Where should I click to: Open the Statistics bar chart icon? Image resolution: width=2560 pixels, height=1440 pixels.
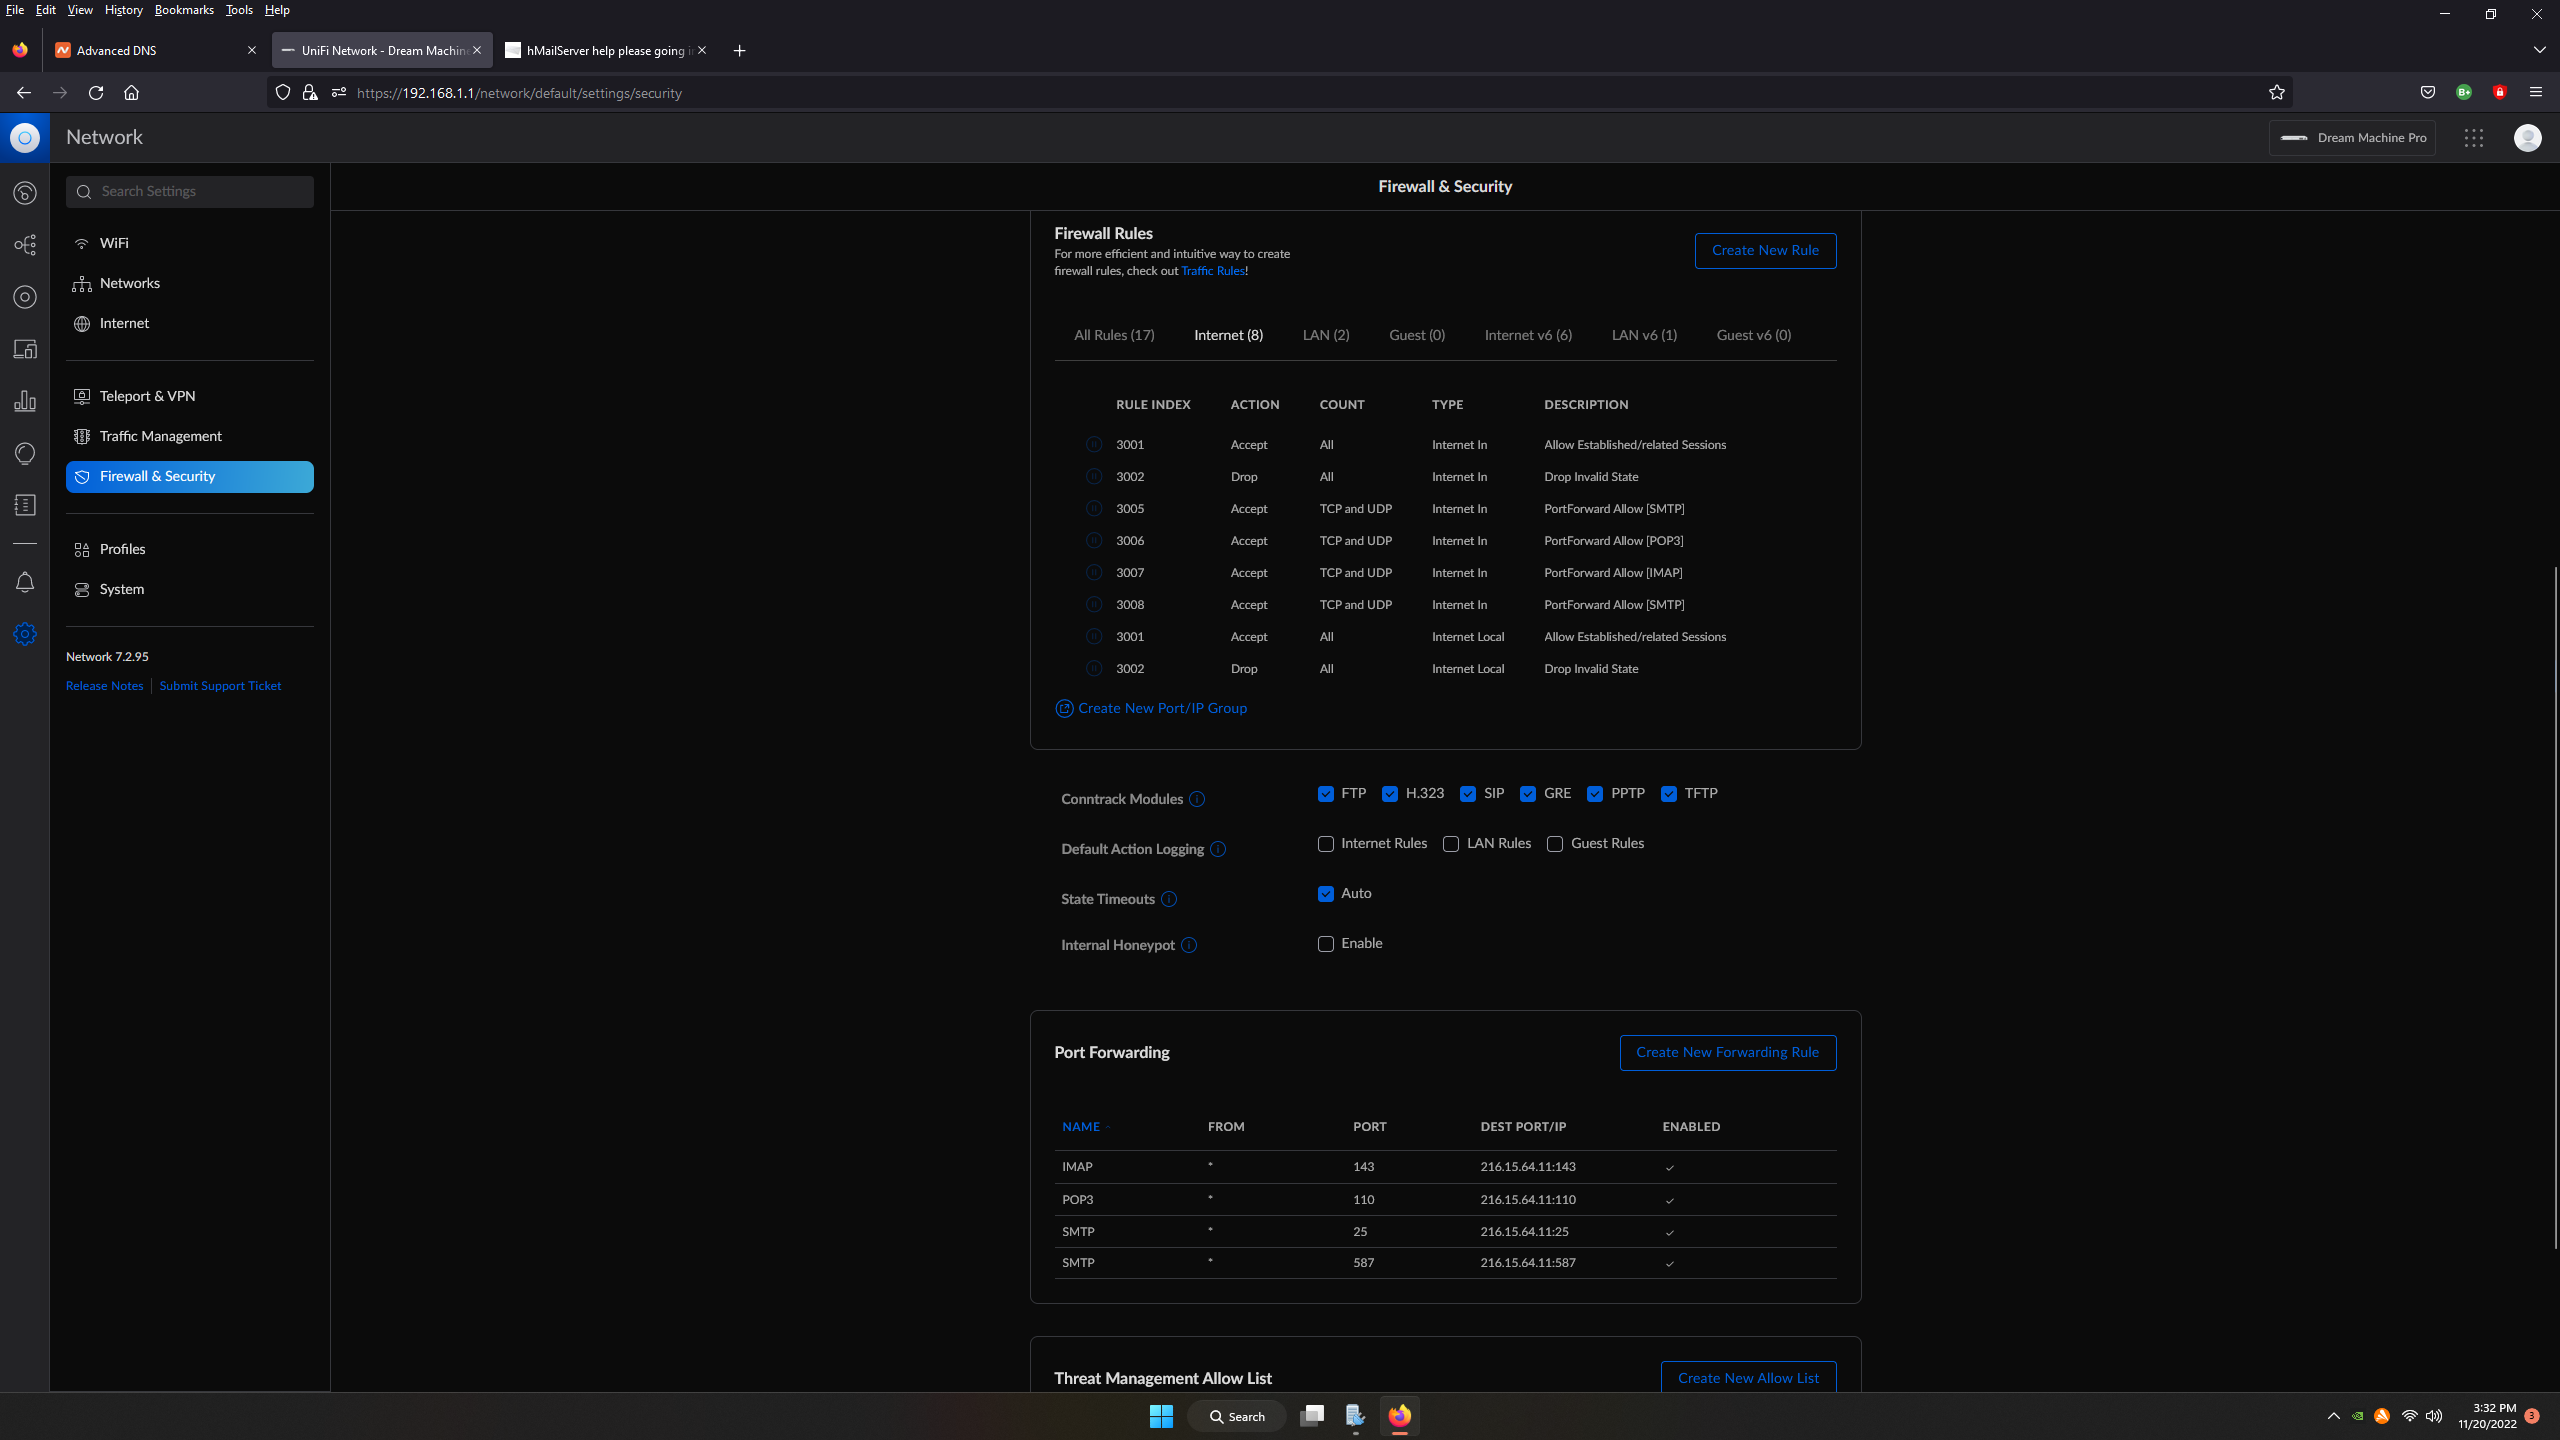[25, 401]
